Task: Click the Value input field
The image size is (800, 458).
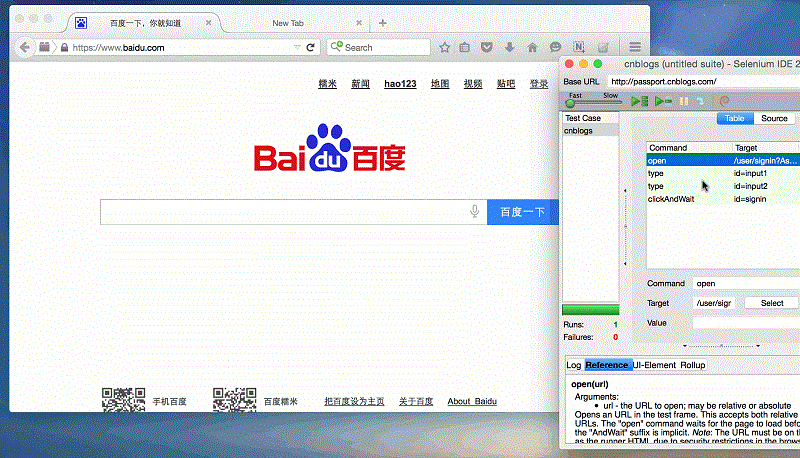Action: pos(746,323)
